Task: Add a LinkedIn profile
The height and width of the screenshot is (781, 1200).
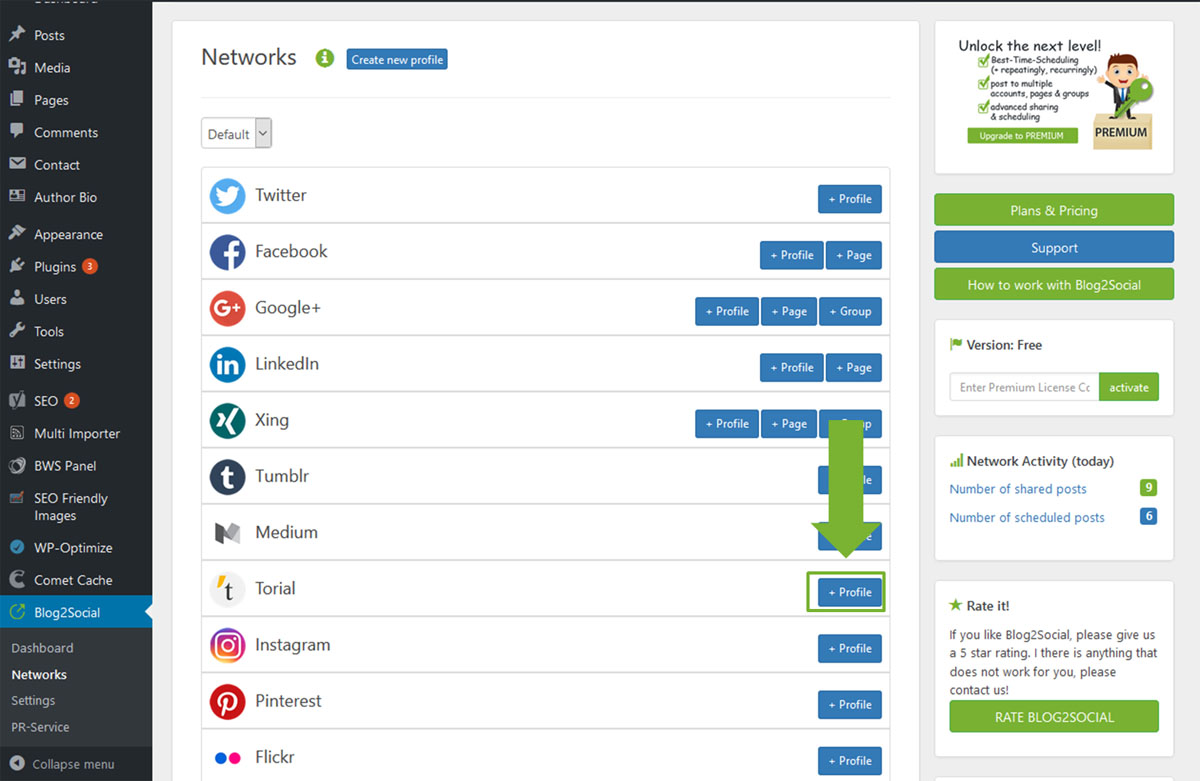Action: tap(792, 367)
